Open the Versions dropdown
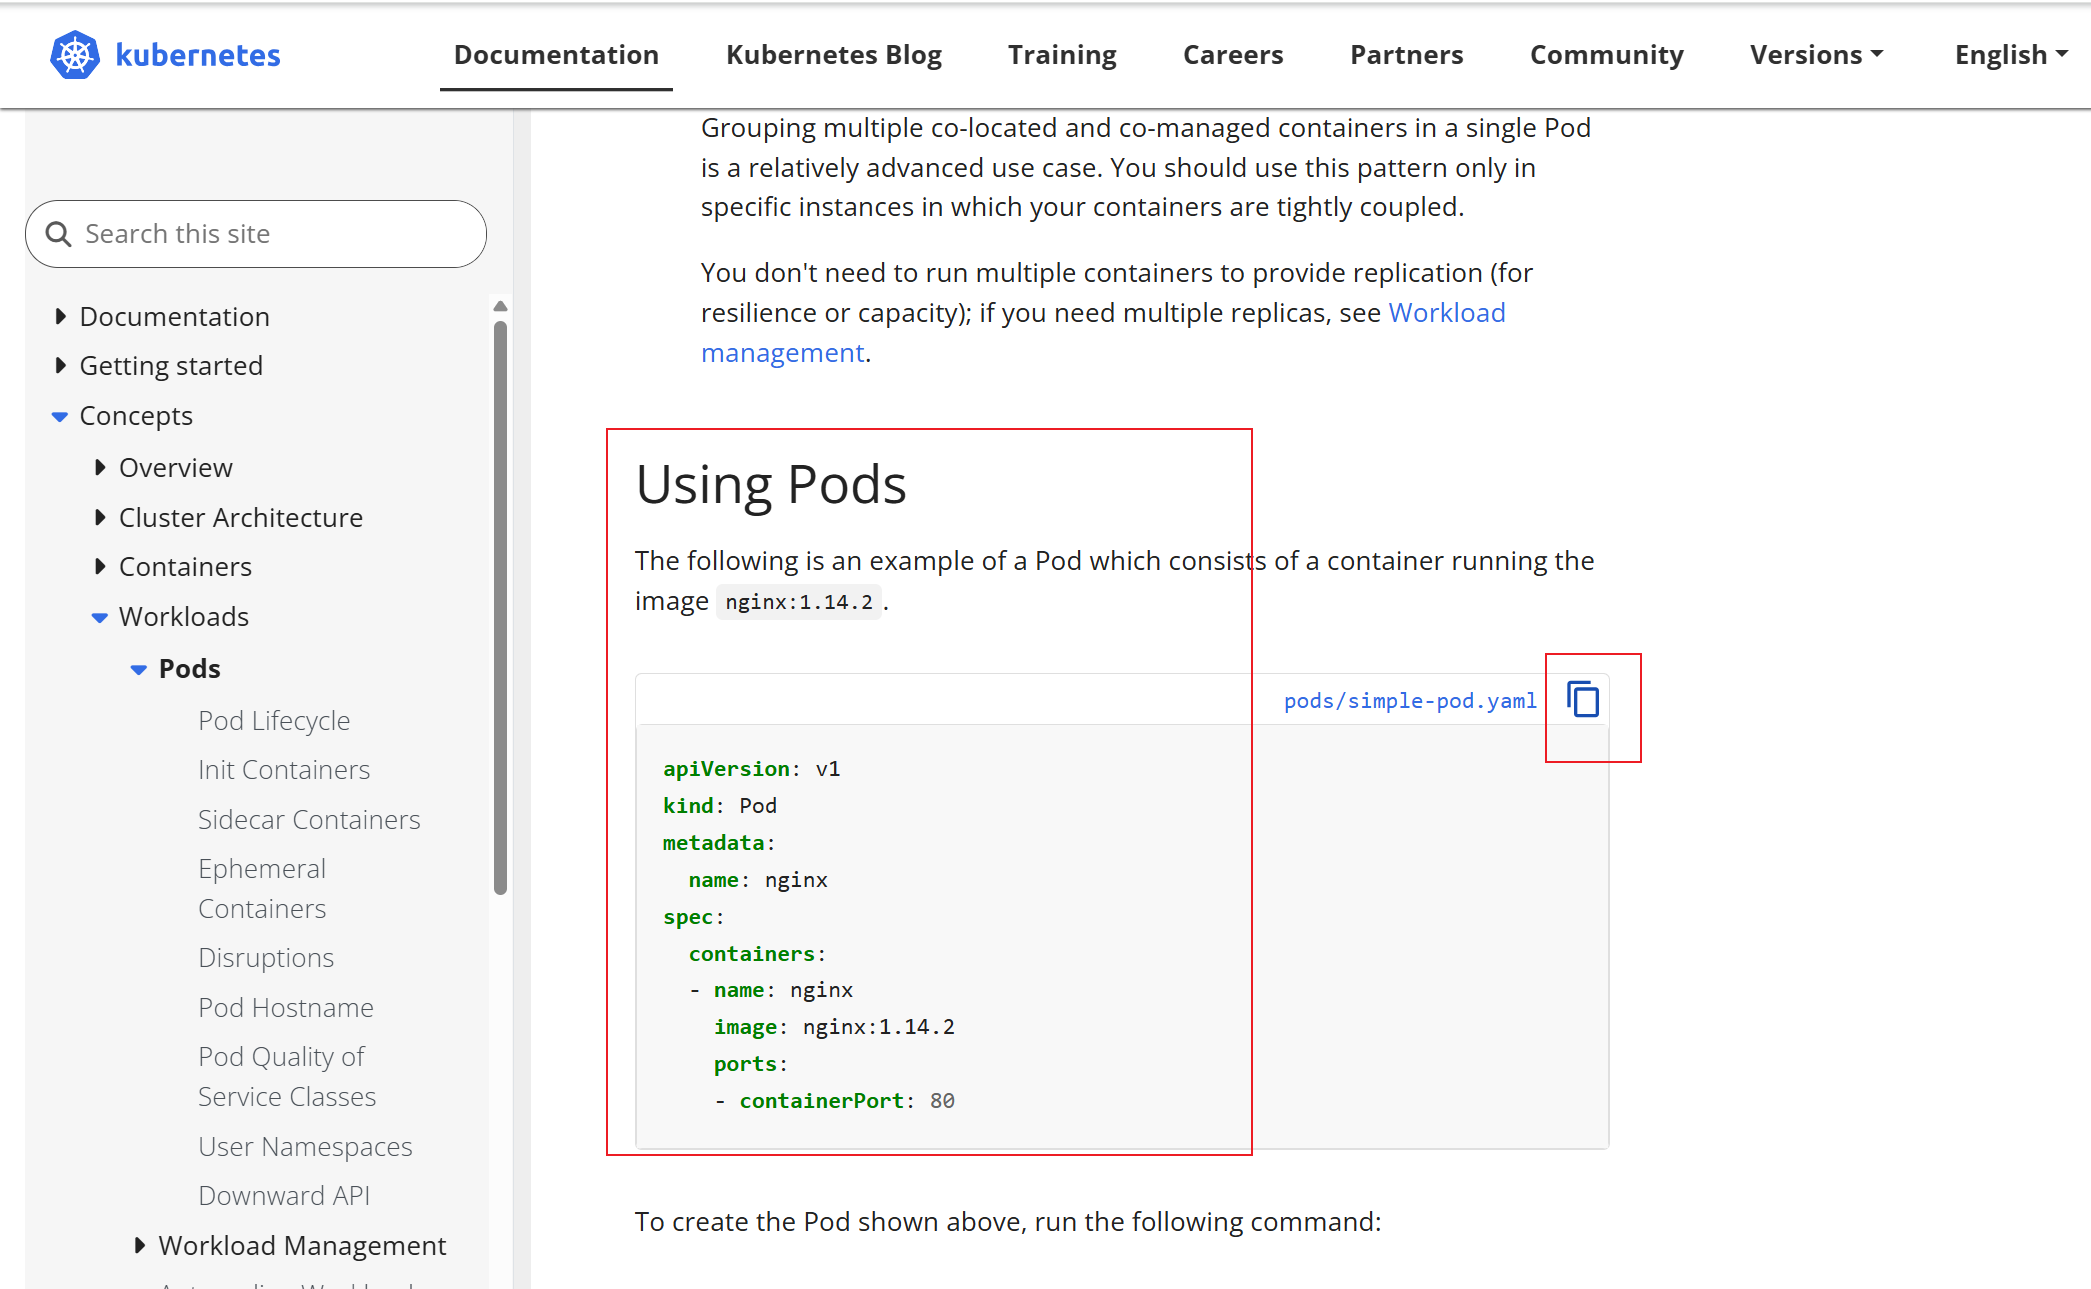 1815,55
